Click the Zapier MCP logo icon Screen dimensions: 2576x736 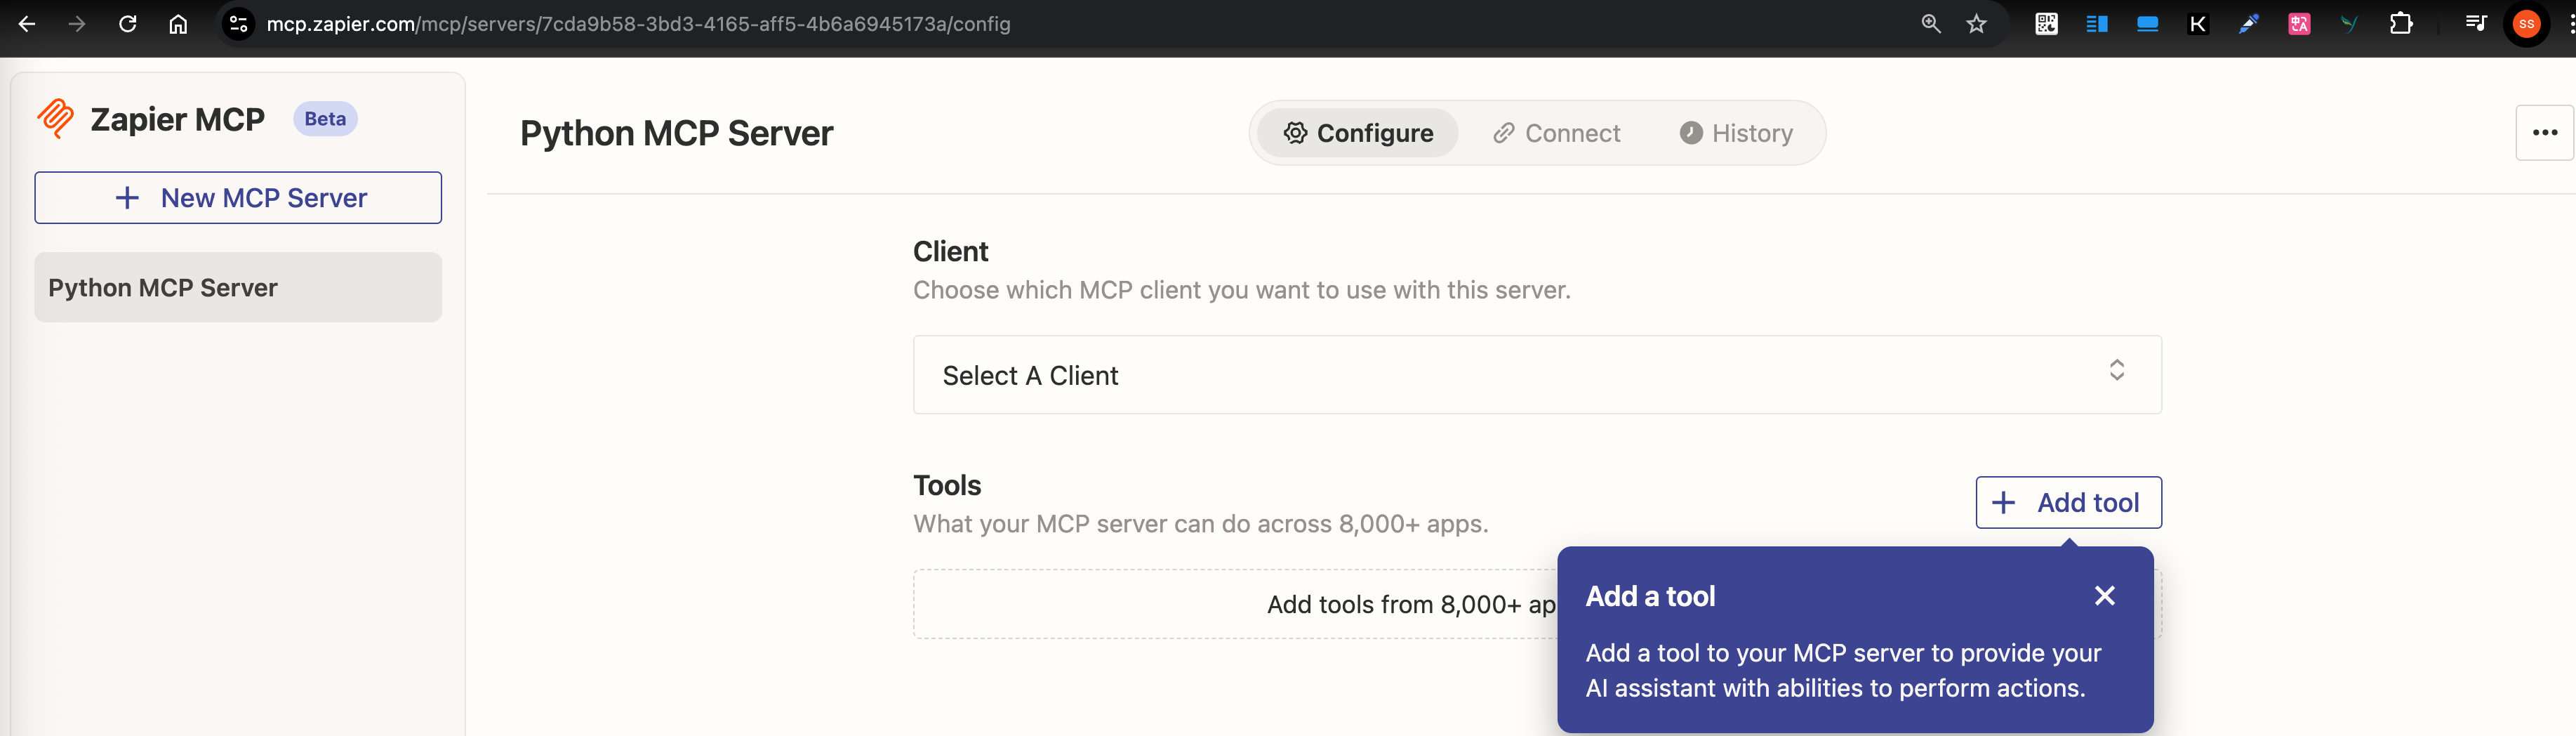click(x=55, y=119)
